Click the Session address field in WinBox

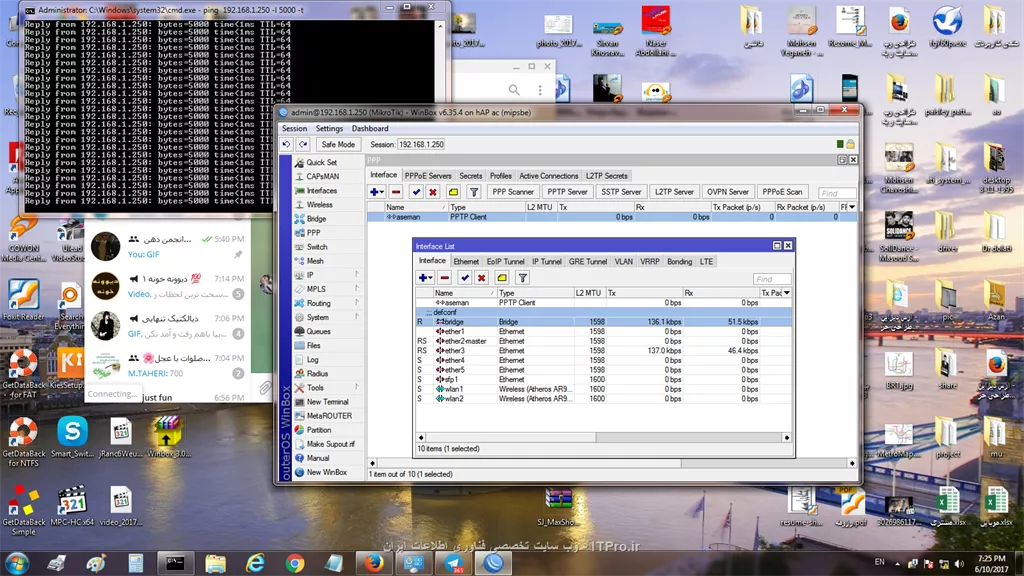421,144
